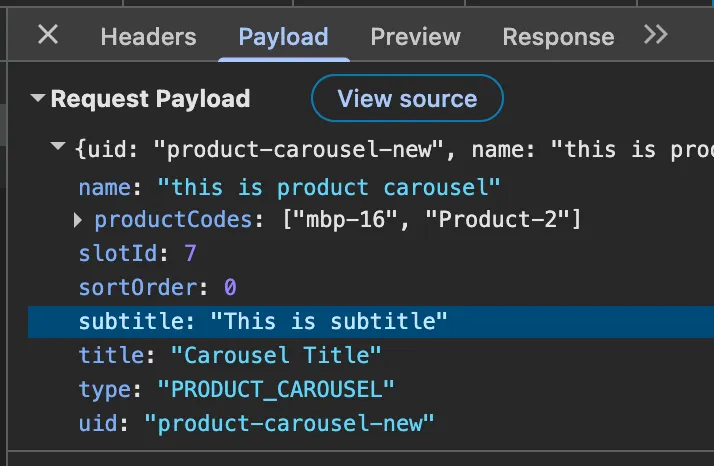The width and height of the screenshot is (714, 466).
Task: Click the "Product-2" product code value
Action: tap(498, 220)
